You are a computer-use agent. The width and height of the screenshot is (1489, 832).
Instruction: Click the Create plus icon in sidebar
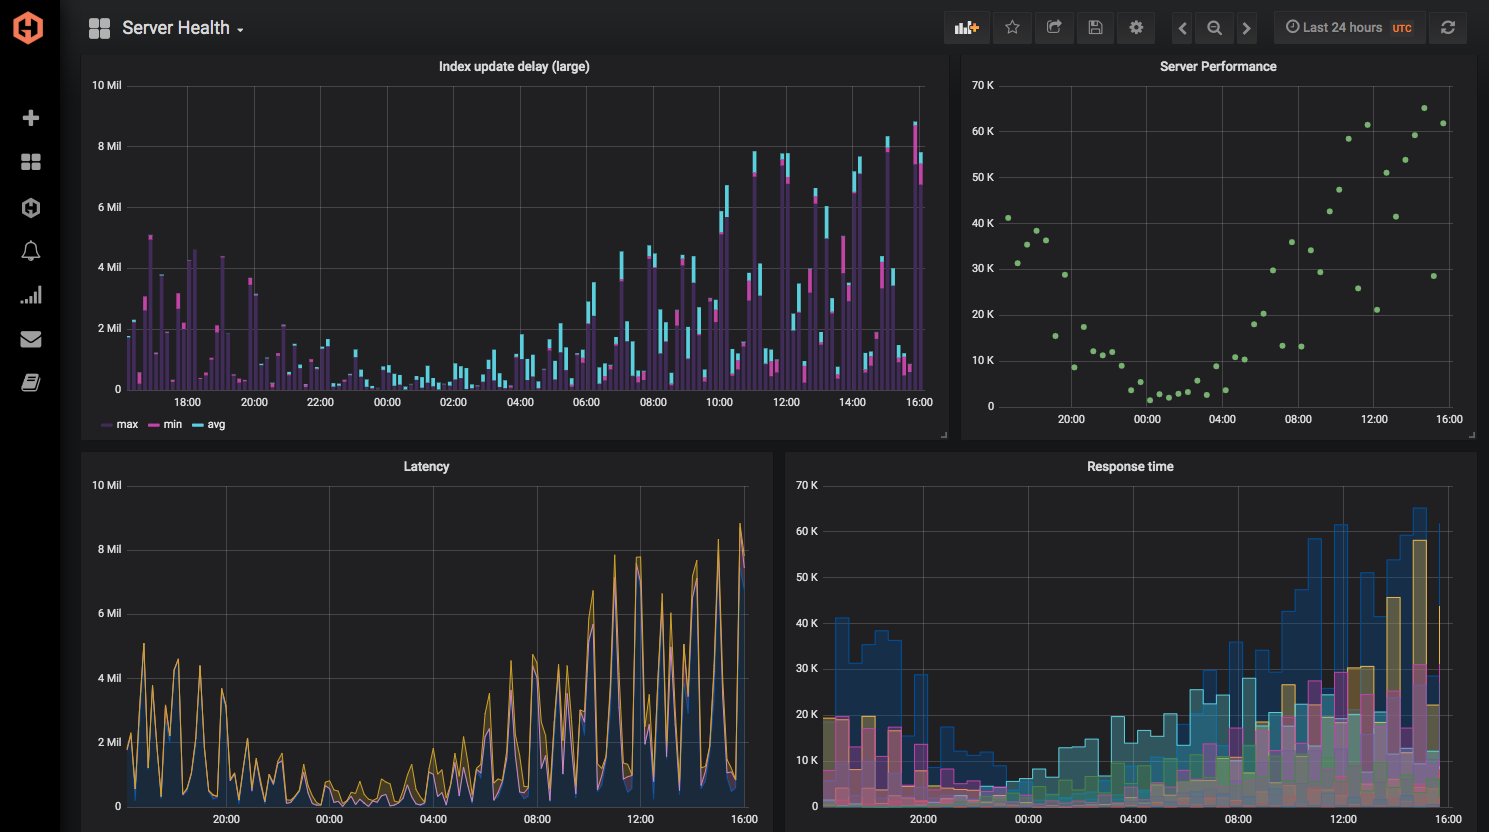coord(30,117)
